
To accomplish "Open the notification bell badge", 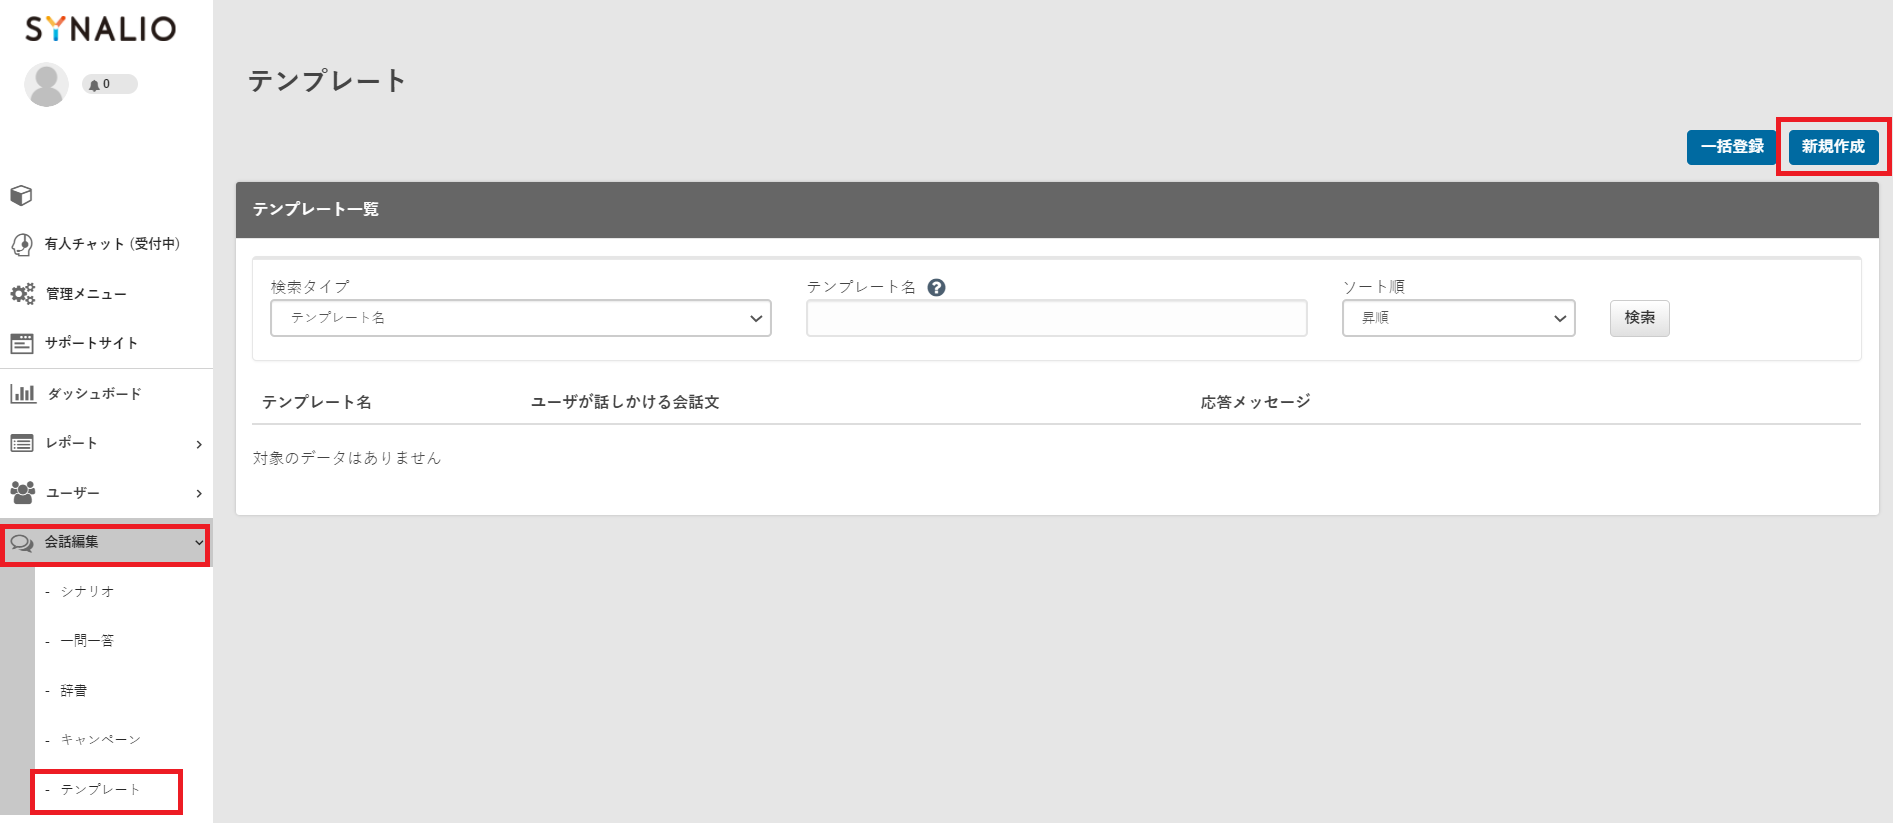I will point(109,85).
